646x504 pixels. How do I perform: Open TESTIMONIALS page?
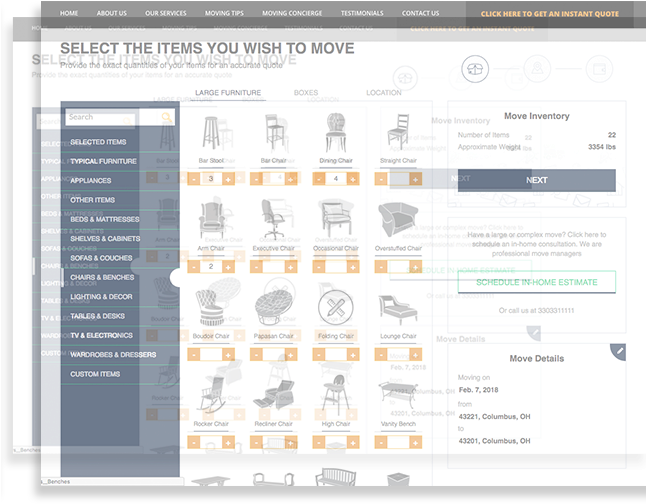click(x=362, y=13)
